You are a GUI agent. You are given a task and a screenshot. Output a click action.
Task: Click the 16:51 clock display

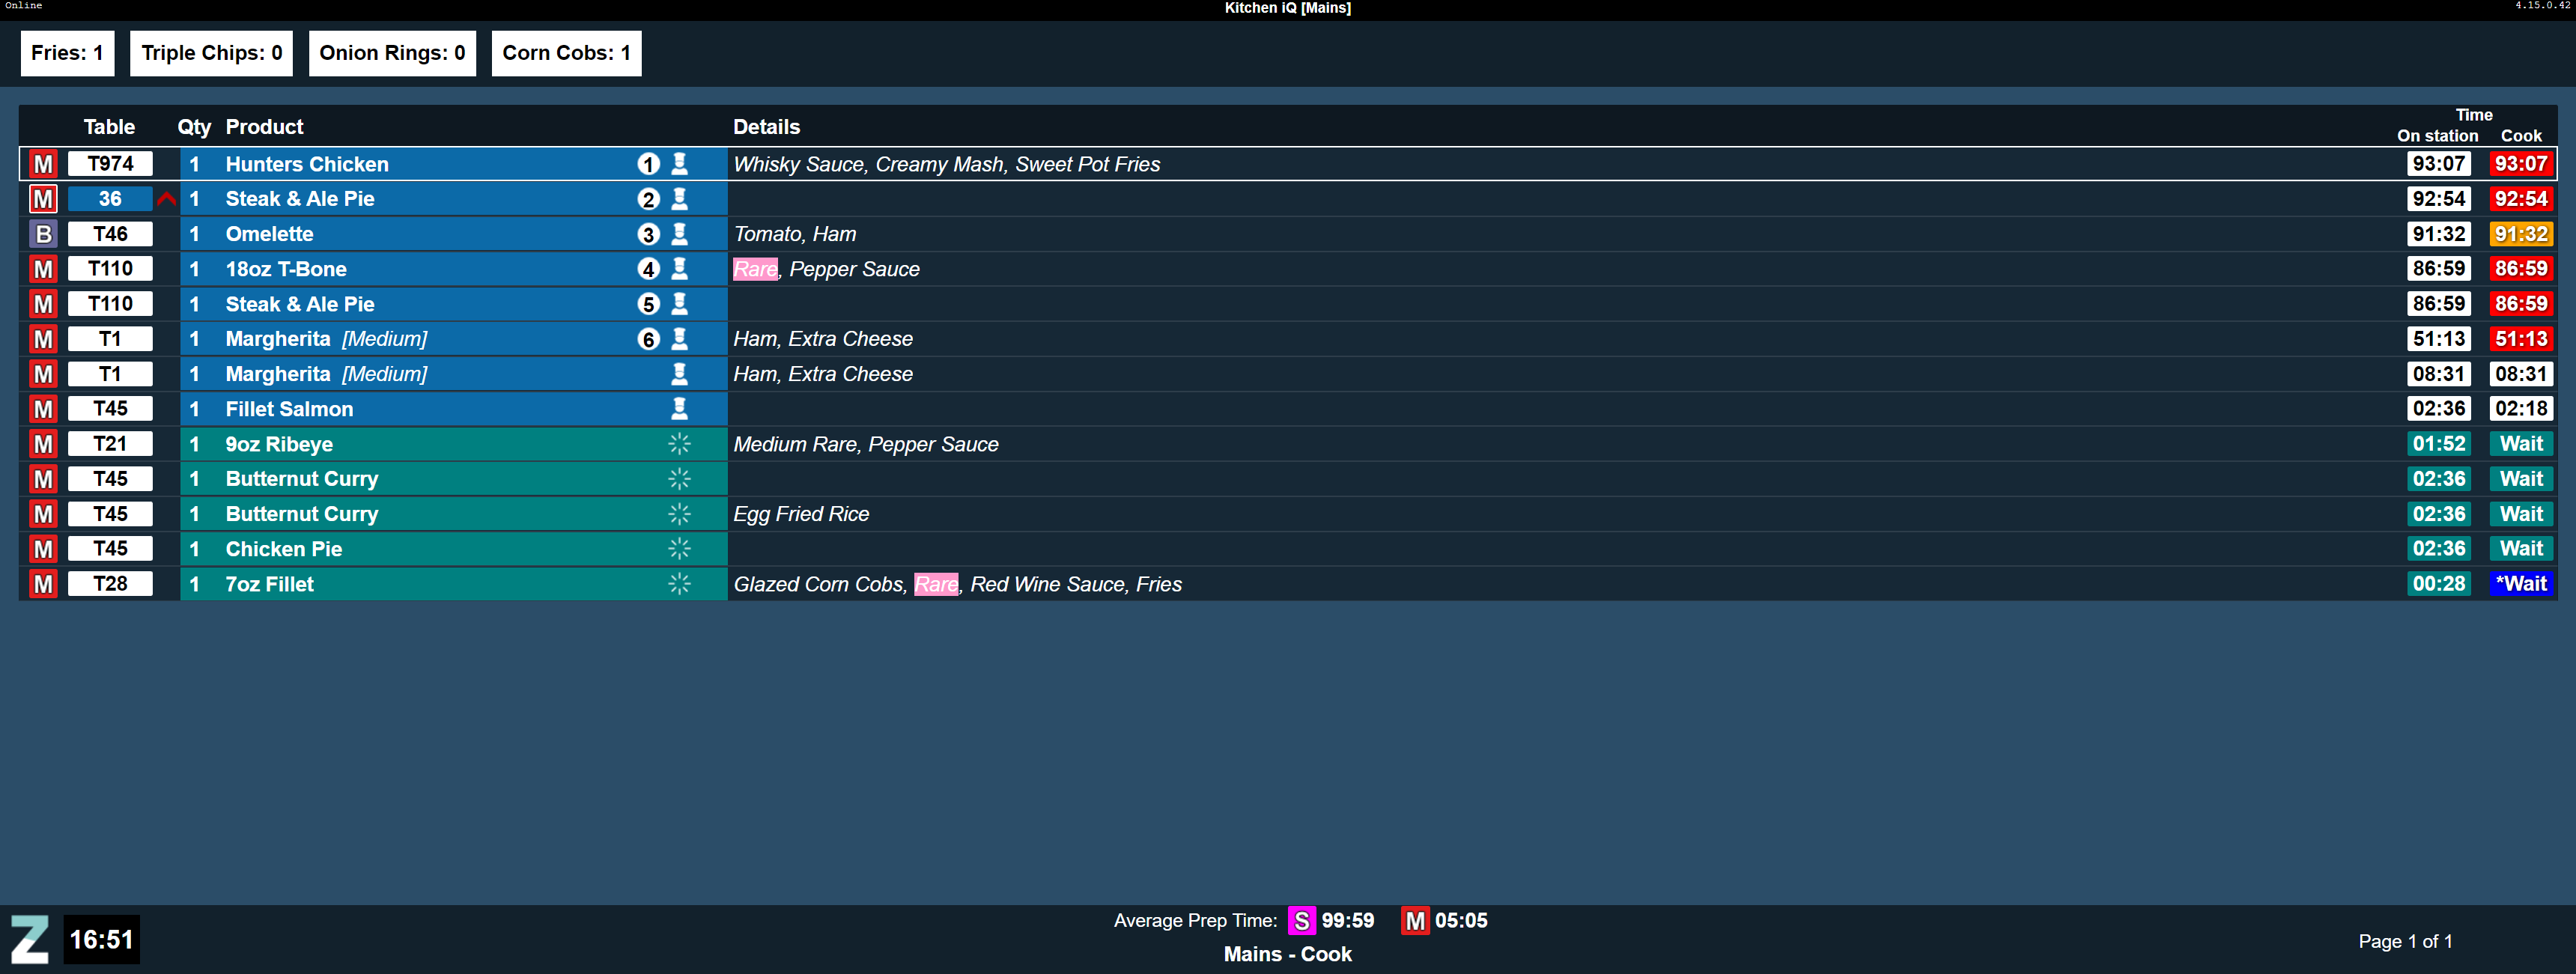pyautogui.click(x=101, y=939)
